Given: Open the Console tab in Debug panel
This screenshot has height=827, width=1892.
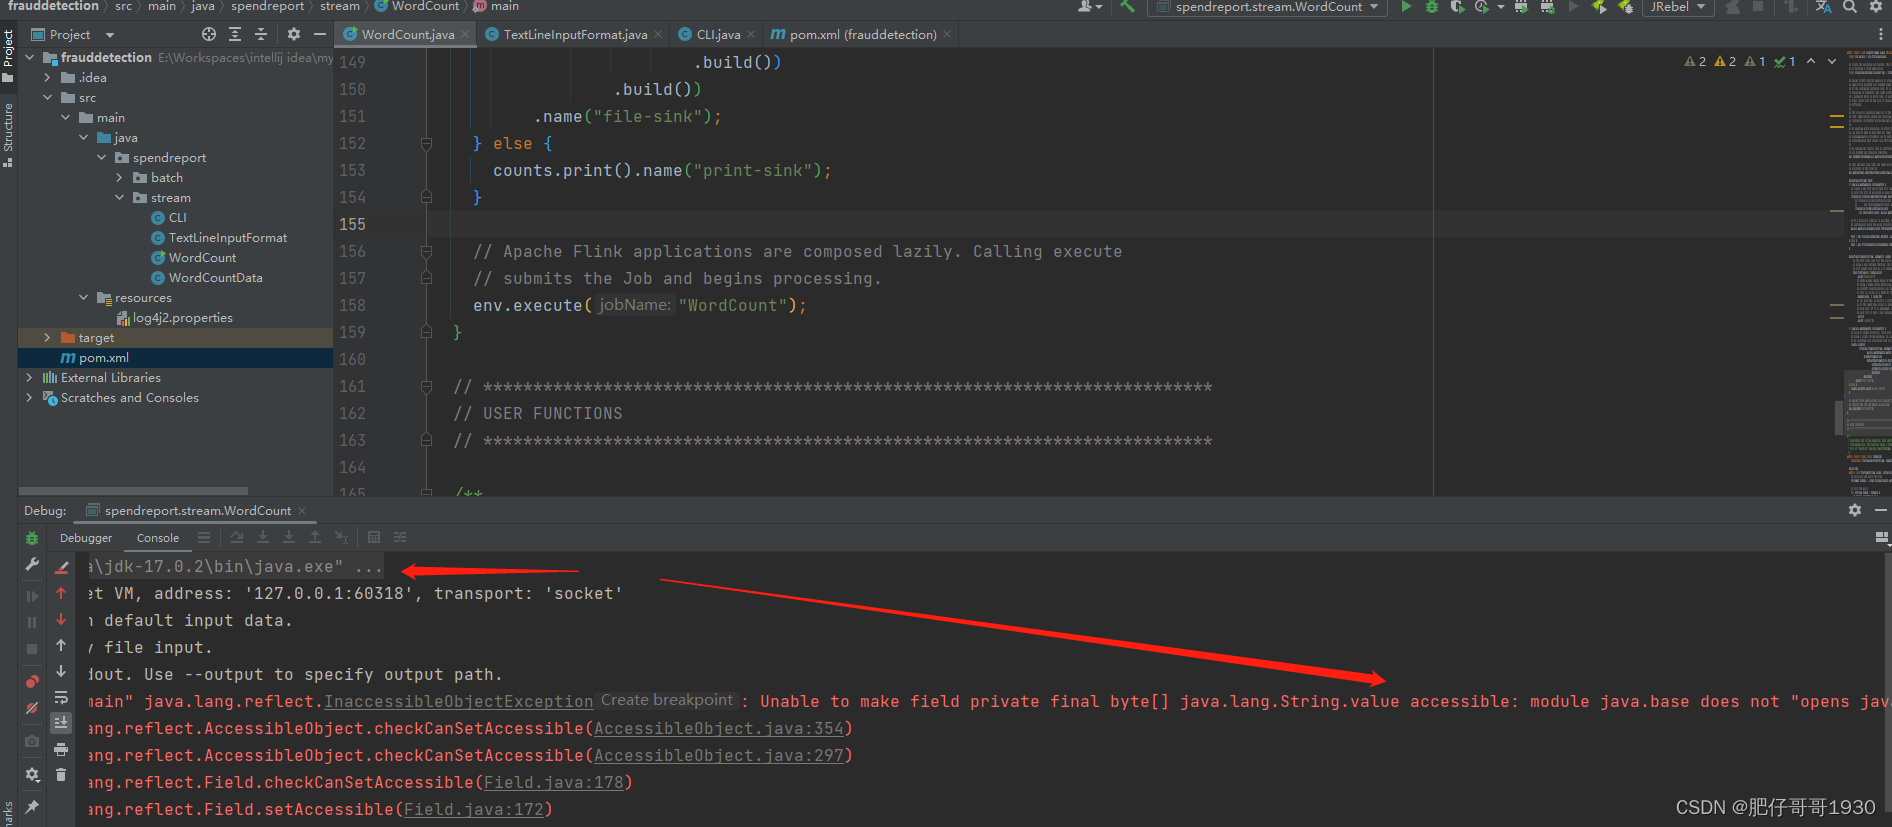Looking at the screenshot, I should (158, 538).
